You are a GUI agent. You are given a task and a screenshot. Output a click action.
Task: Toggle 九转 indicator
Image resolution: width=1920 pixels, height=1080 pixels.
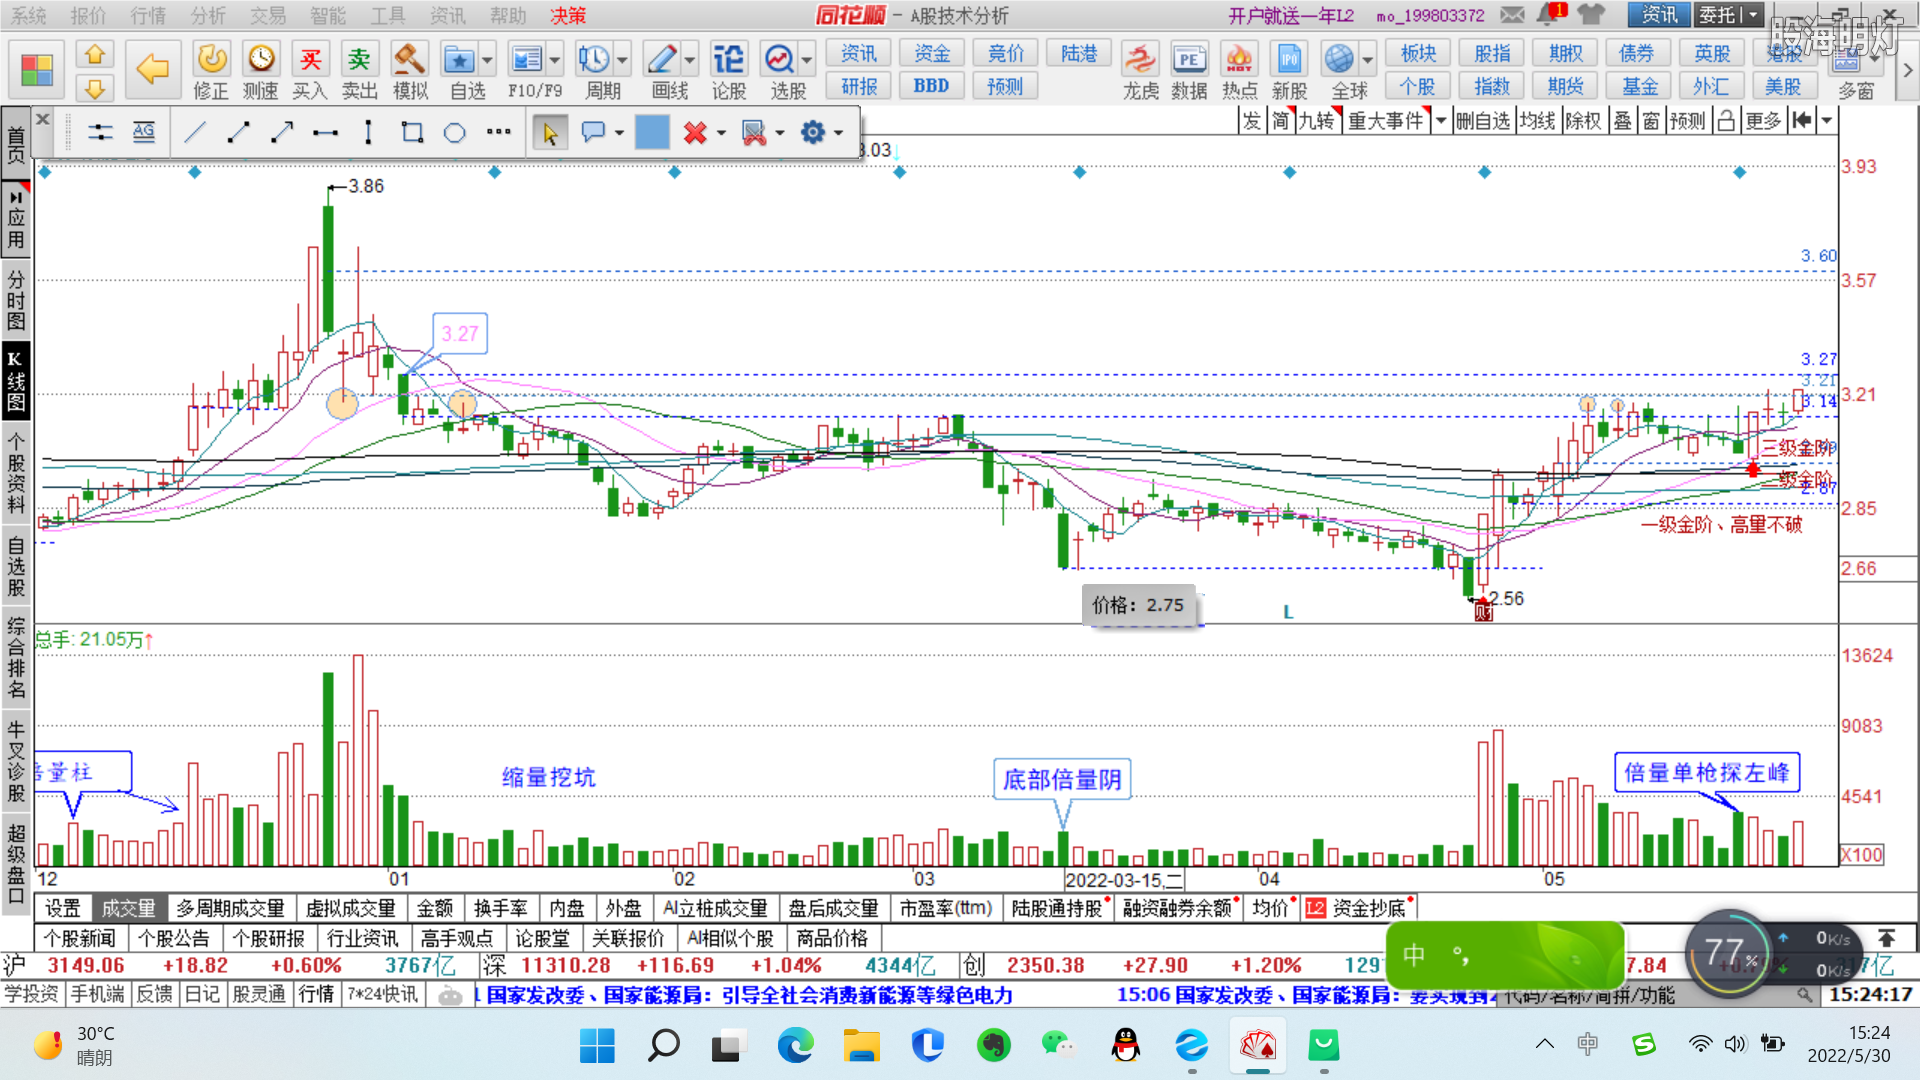1316,121
